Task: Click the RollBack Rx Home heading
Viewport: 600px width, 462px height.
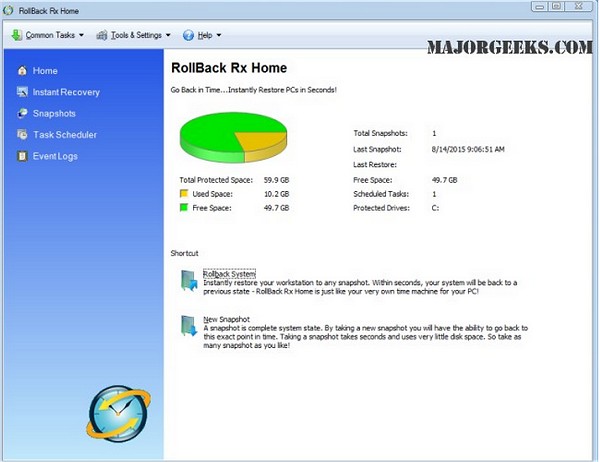Action: tap(229, 68)
